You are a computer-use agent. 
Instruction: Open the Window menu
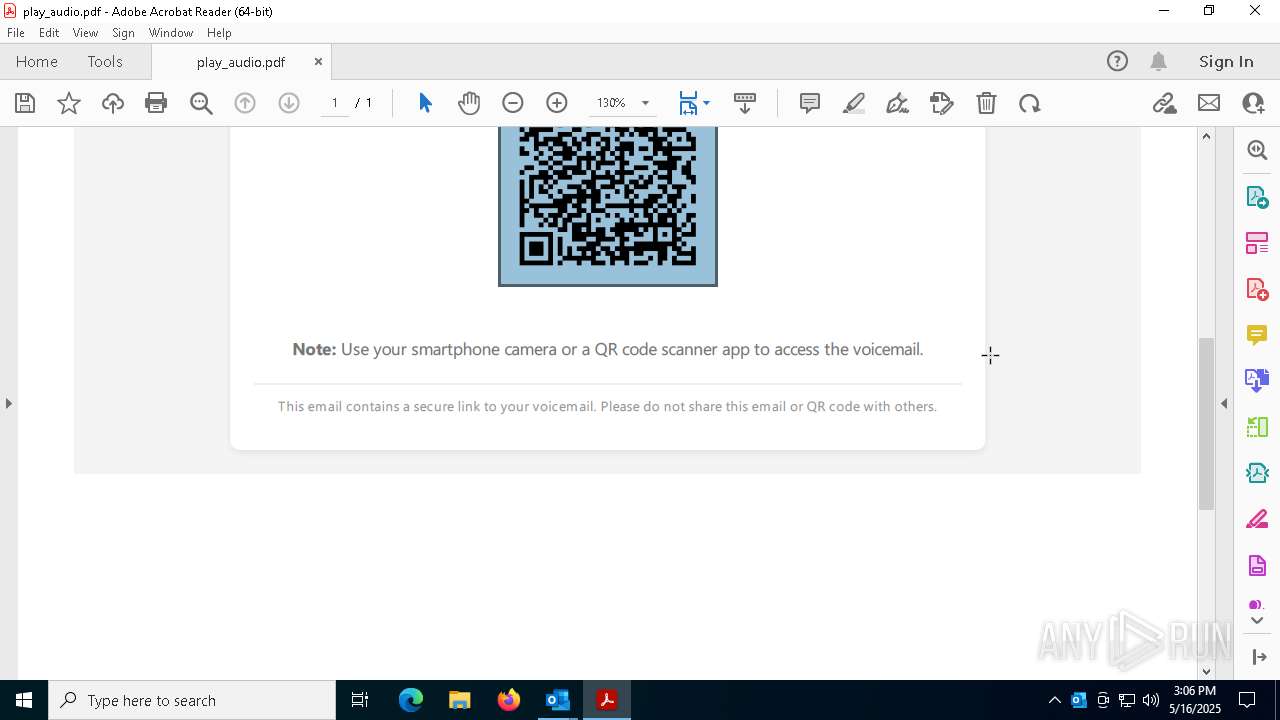pos(171,33)
